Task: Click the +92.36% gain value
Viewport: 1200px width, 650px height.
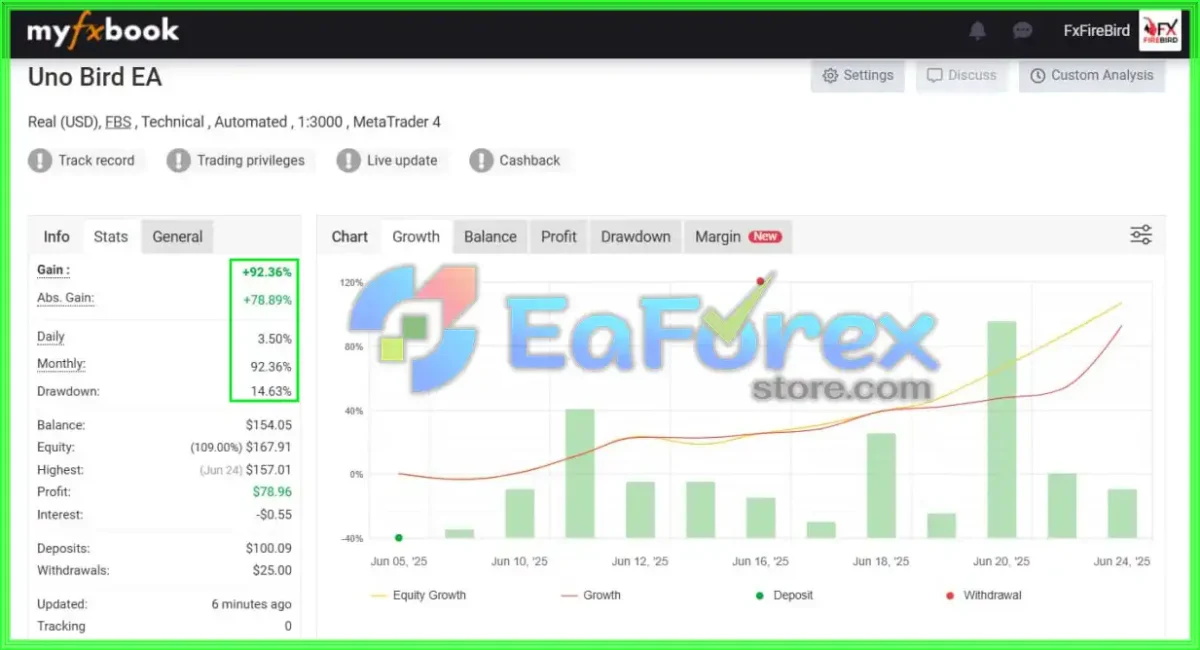Action: point(267,272)
